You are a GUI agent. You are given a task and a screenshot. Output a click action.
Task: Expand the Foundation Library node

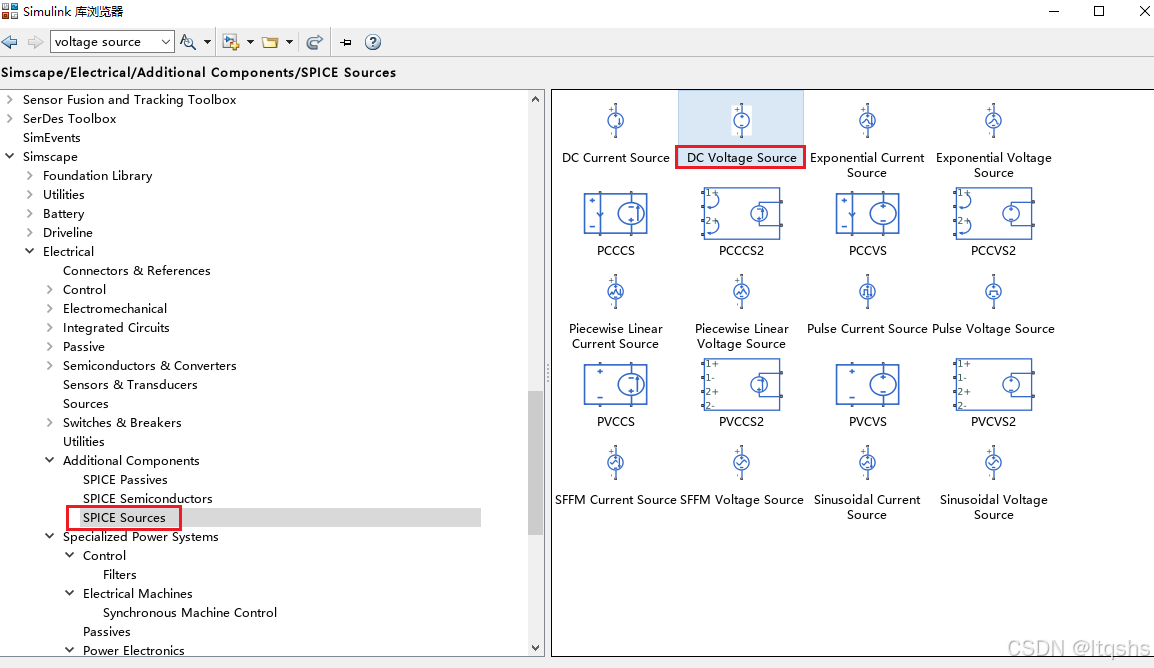[29, 175]
